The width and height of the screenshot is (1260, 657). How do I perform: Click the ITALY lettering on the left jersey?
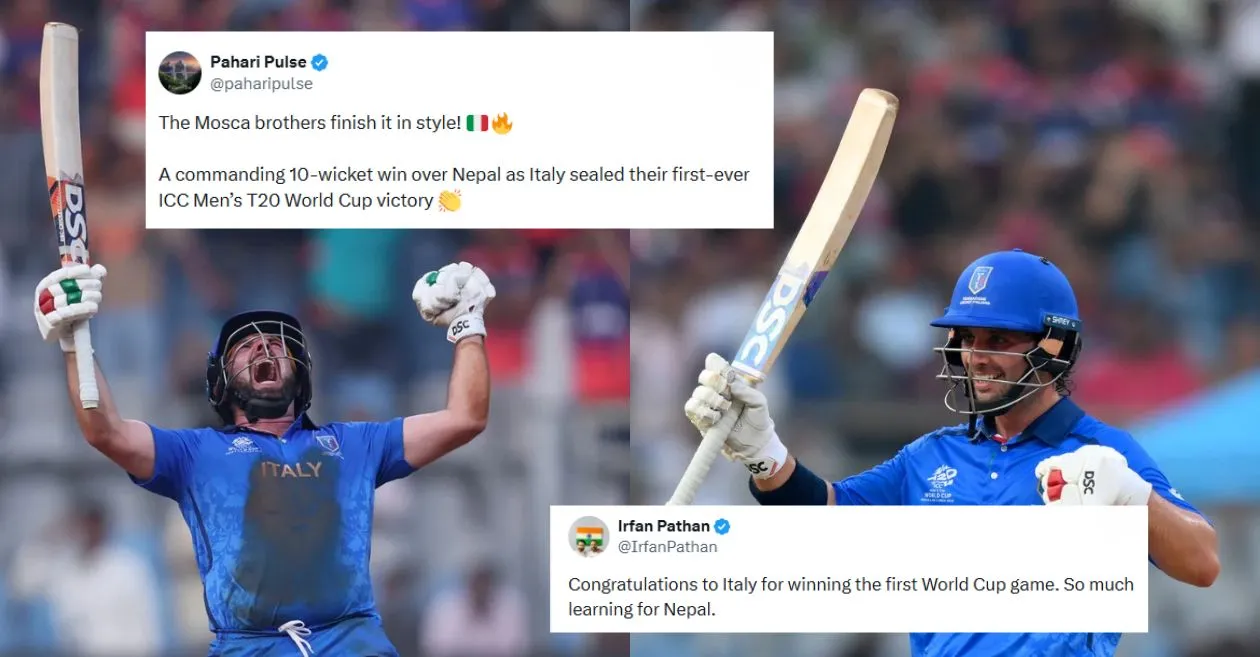point(291,469)
